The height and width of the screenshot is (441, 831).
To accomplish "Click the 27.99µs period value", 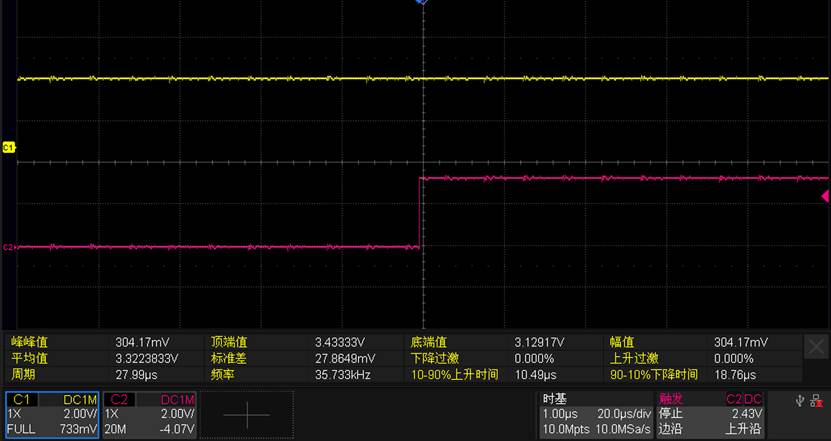I will [135, 375].
